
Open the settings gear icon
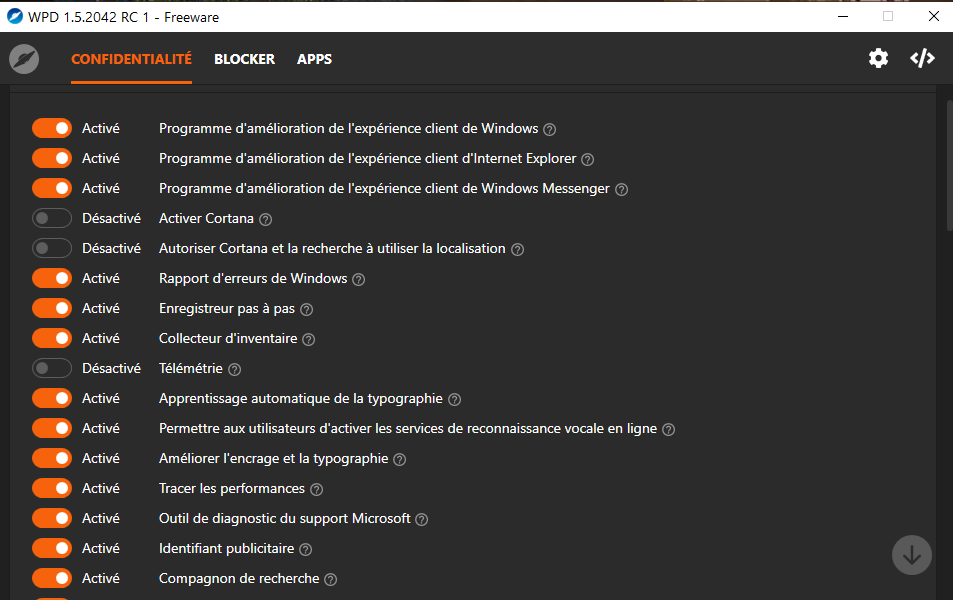(878, 59)
